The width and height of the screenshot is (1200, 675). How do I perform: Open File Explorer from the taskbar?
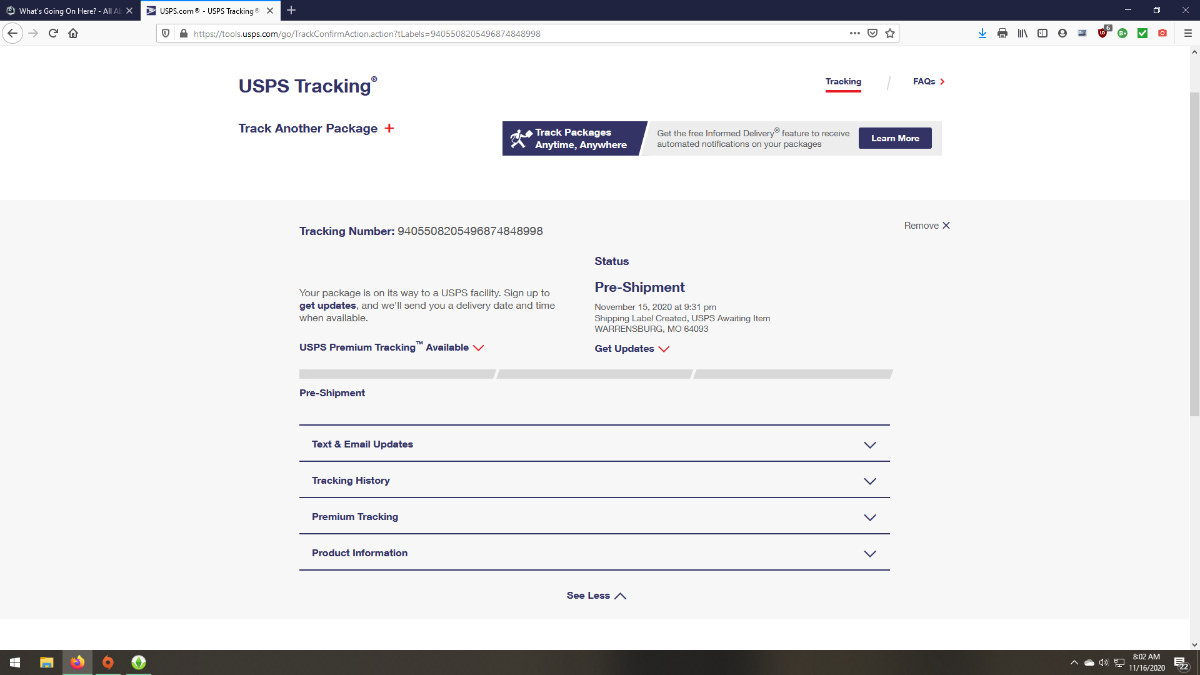(46, 662)
